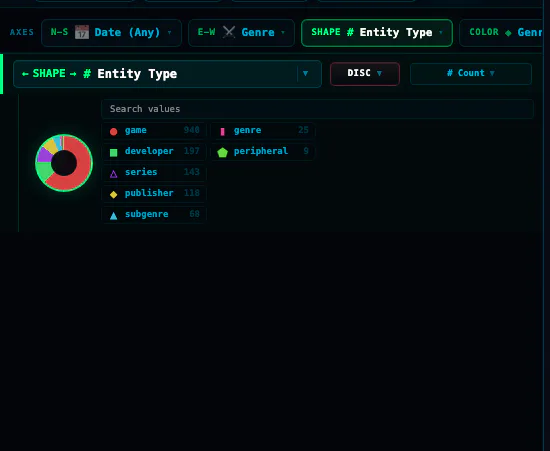Click the green pentagon peripheral icon
Viewport: 550px width, 451px height.
222,153
